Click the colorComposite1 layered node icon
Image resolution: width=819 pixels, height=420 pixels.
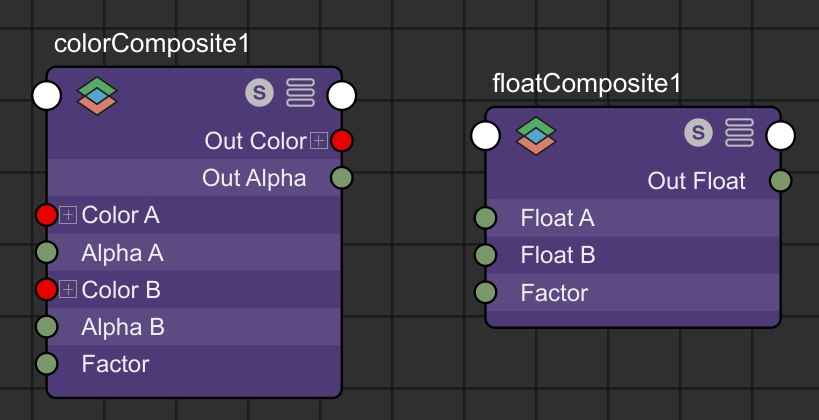pyautogui.click(x=97, y=95)
